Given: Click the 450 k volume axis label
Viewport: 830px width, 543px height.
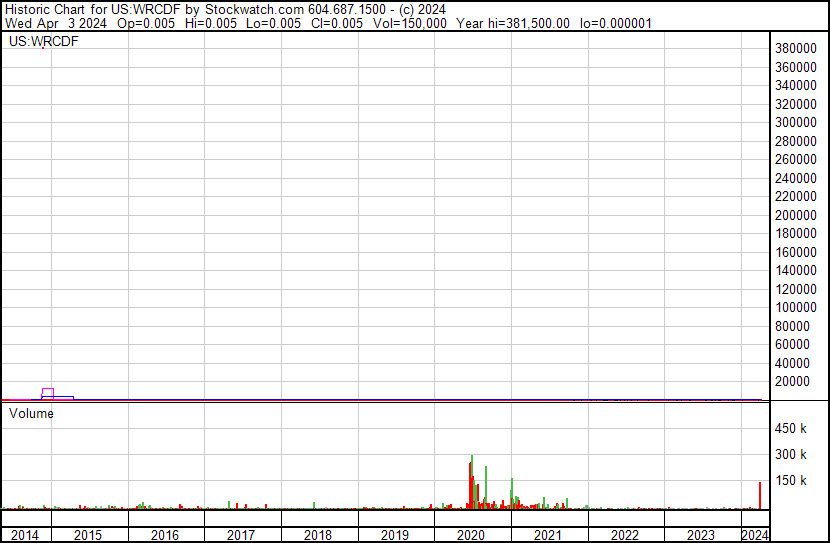Looking at the screenshot, I should [x=791, y=429].
